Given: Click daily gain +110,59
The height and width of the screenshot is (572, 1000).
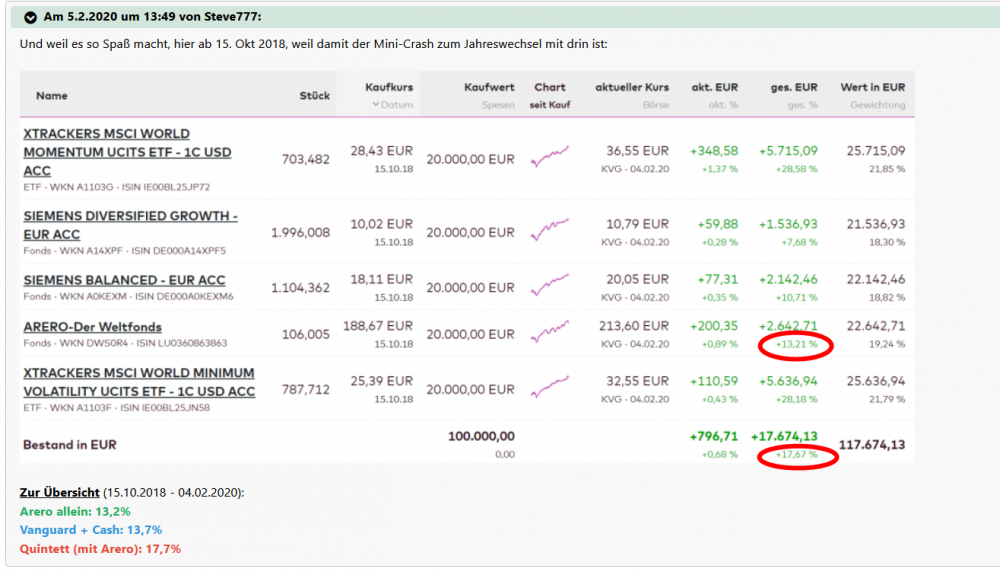Looking at the screenshot, I should [714, 381].
